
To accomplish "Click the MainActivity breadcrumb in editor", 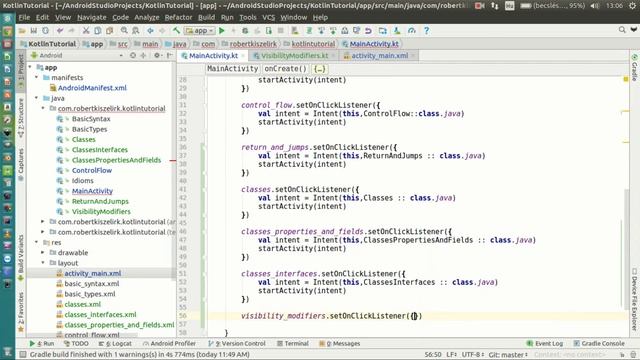I will [233, 69].
